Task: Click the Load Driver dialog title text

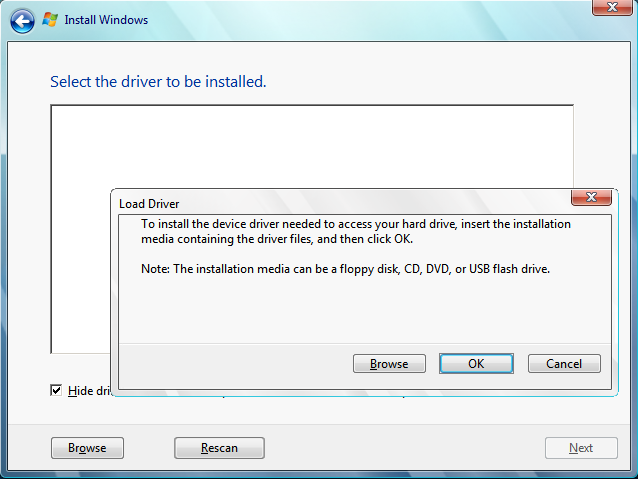Action: coord(149,204)
